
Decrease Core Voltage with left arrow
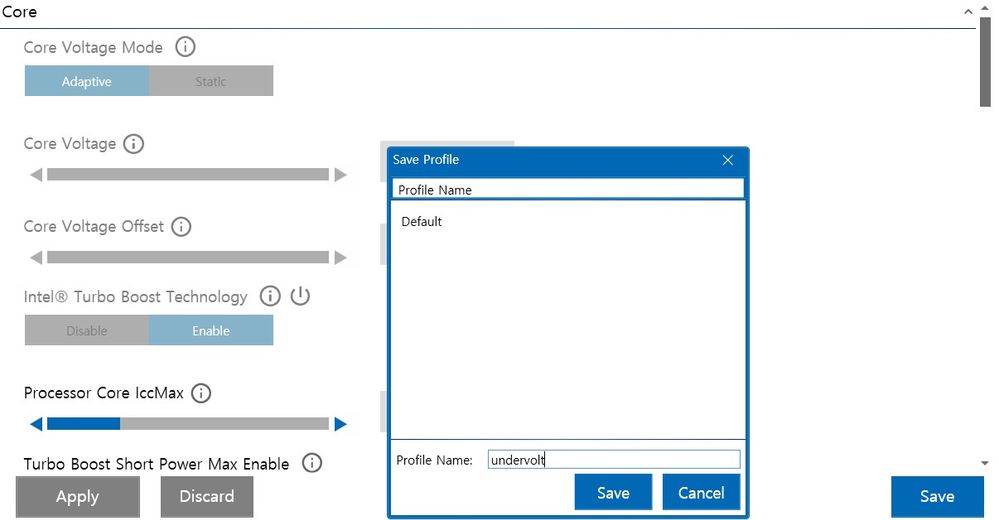(36, 175)
